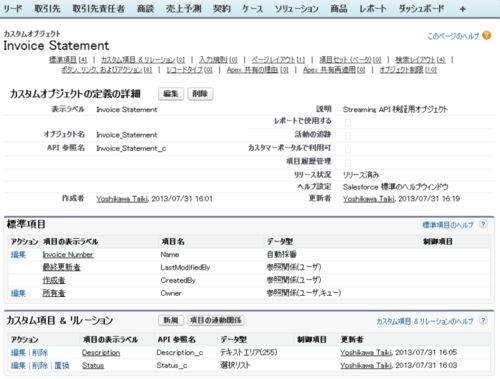Open the Invoice Number field link
Viewport: 500px width, 379px height.
68,255
